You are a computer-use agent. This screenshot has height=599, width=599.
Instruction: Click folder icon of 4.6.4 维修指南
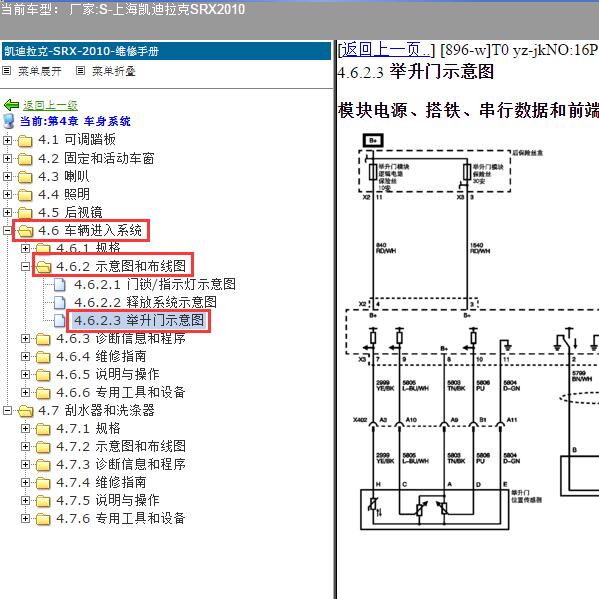[x=43, y=356]
